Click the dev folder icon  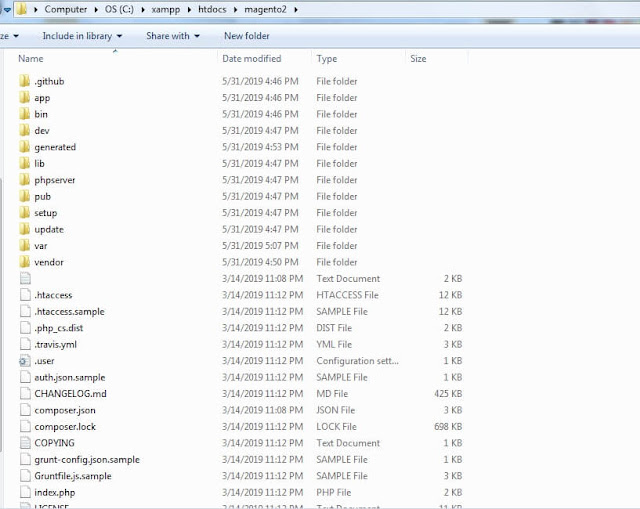coord(24,130)
